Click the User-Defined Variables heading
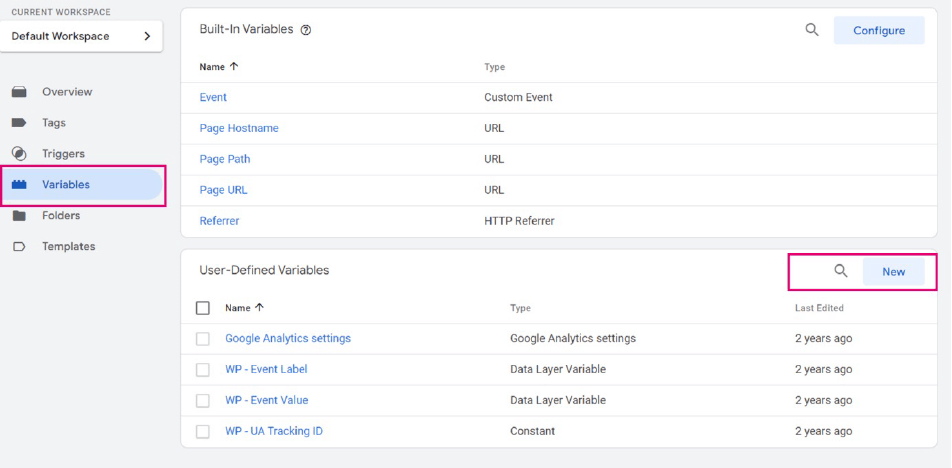Screen dimensions: 952x468 coord(264,270)
